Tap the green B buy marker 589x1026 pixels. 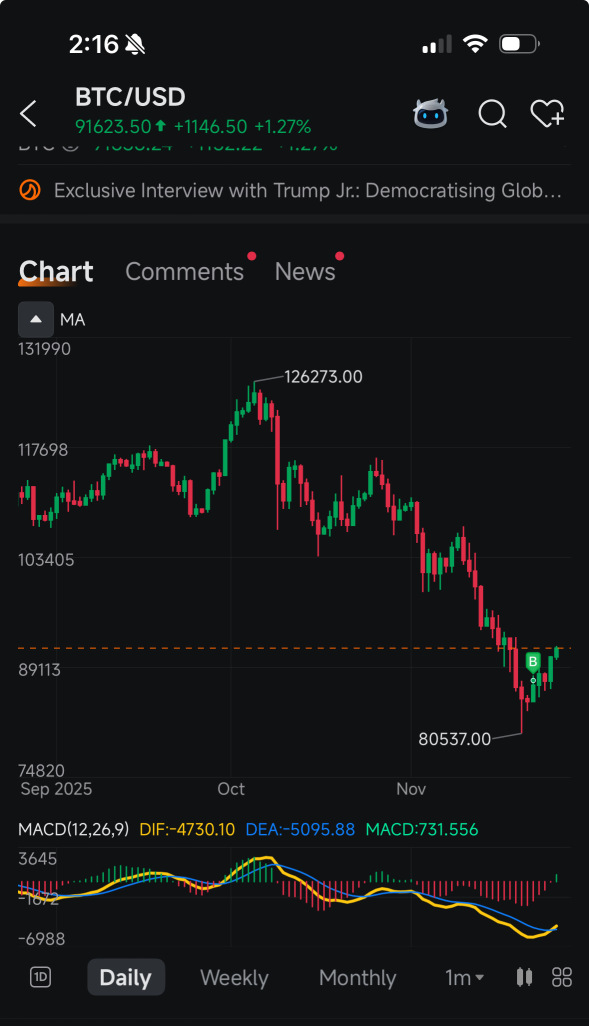[x=533, y=662]
